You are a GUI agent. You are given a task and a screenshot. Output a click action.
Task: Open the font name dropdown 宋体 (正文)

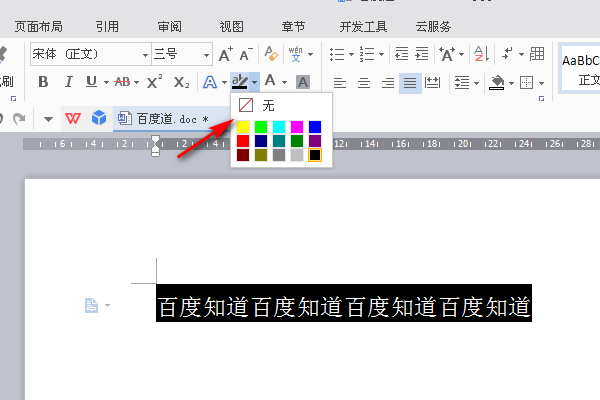(90, 54)
